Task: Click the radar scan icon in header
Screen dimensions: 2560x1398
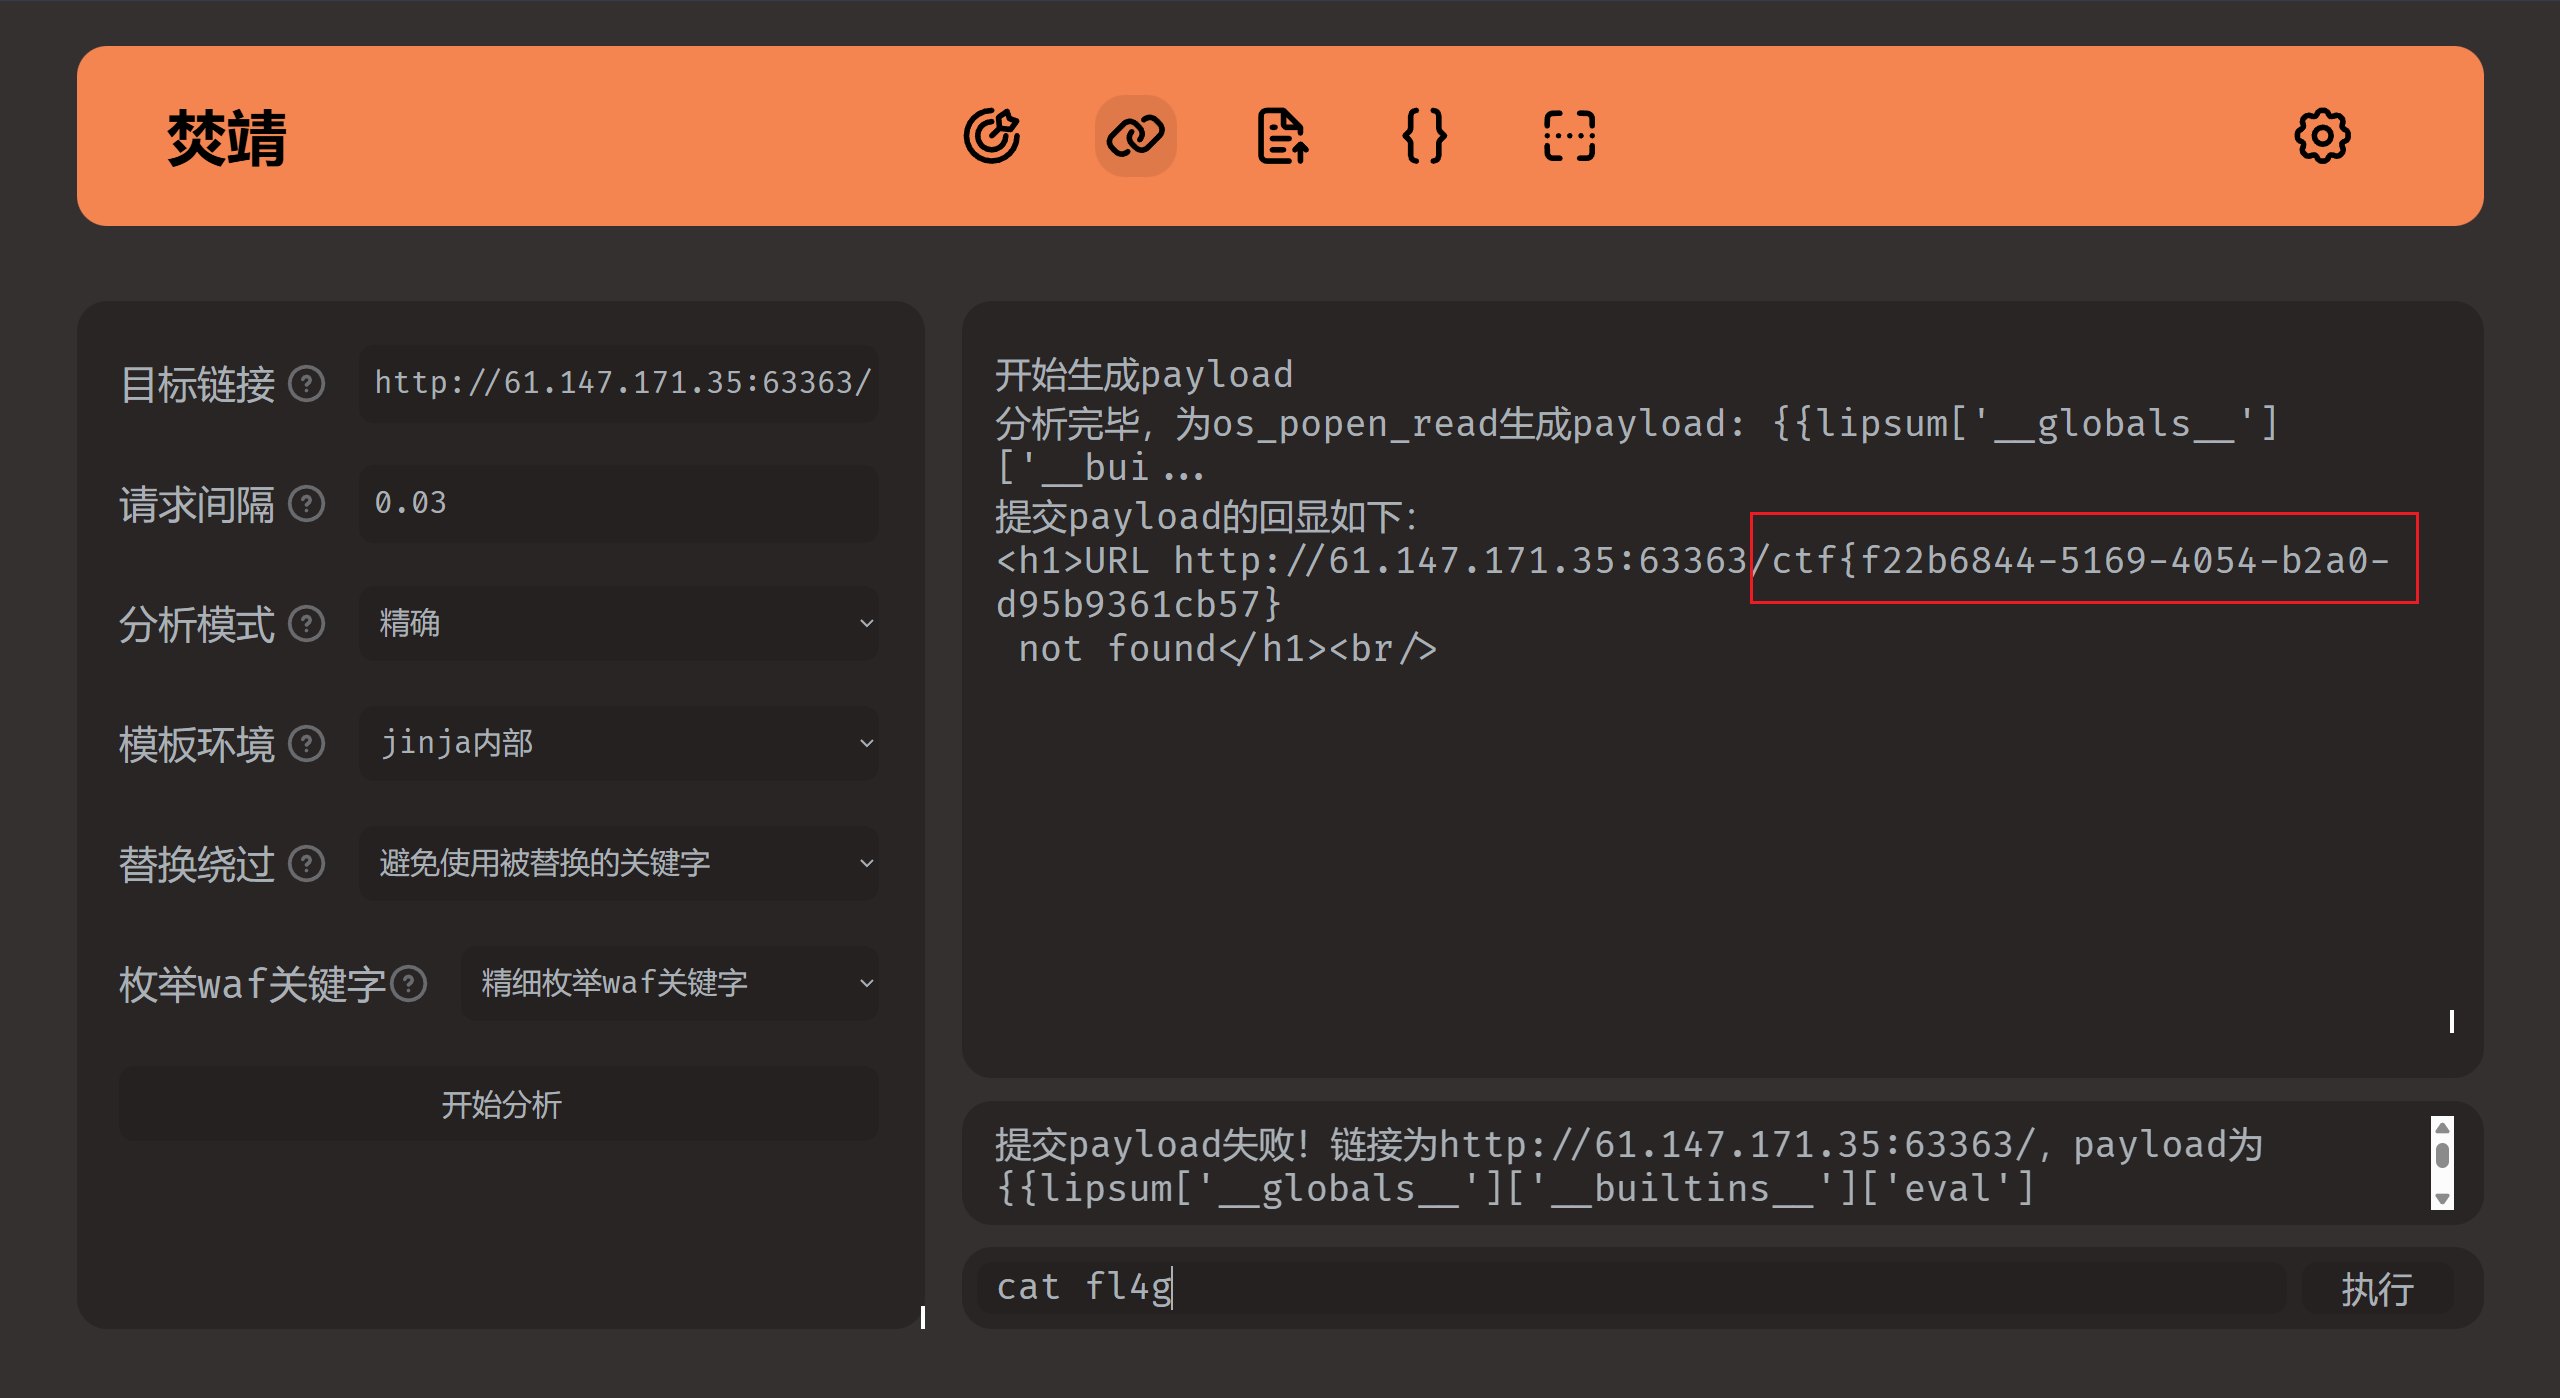Action: click(991, 136)
